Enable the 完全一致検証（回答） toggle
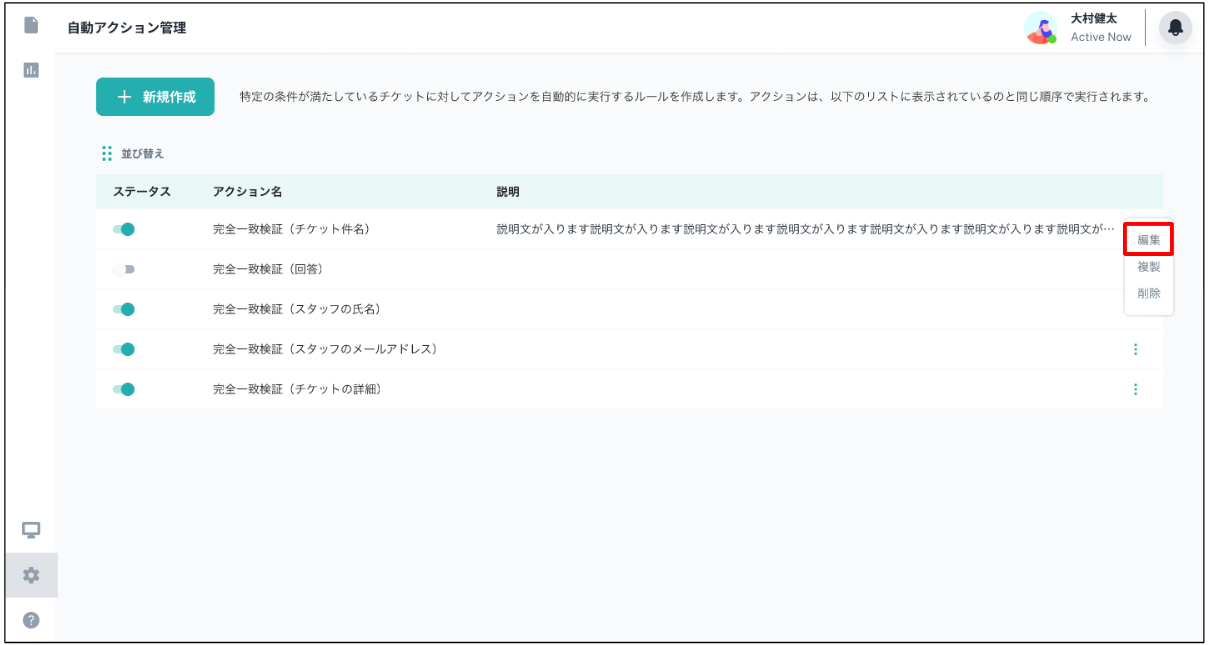Image resolution: width=1208 pixels, height=645 pixels. tap(124, 269)
